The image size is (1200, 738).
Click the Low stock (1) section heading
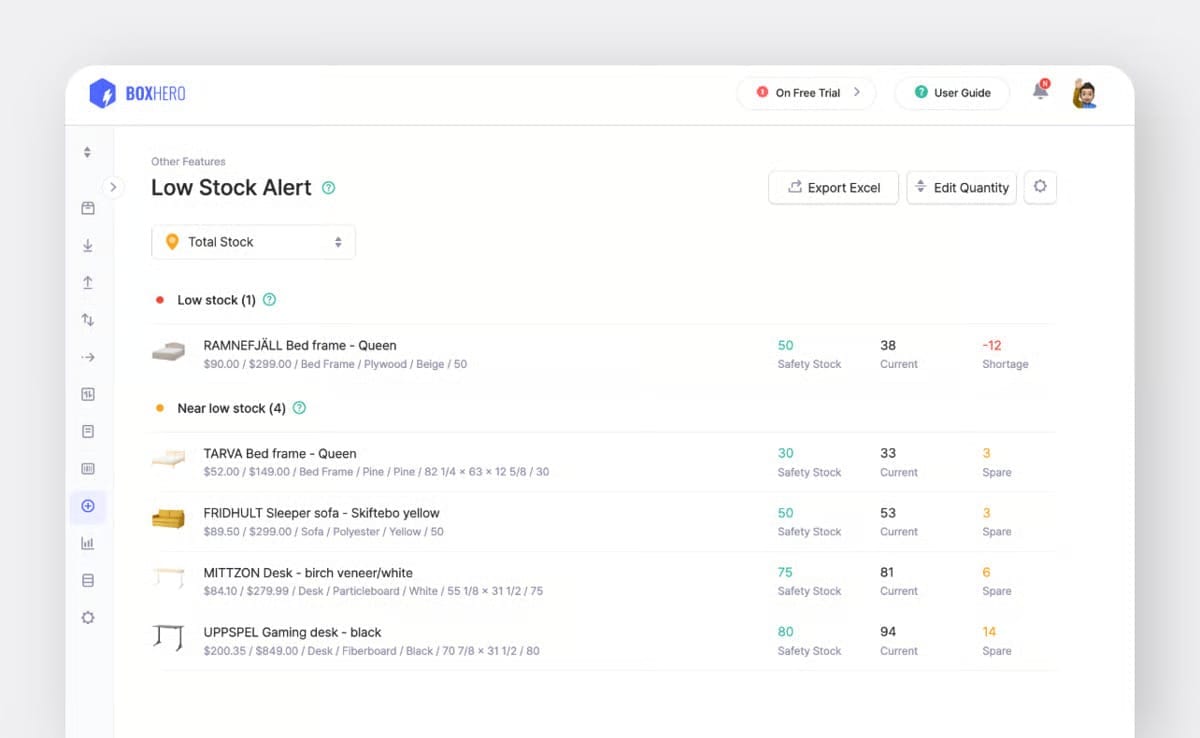pyautogui.click(x=216, y=300)
